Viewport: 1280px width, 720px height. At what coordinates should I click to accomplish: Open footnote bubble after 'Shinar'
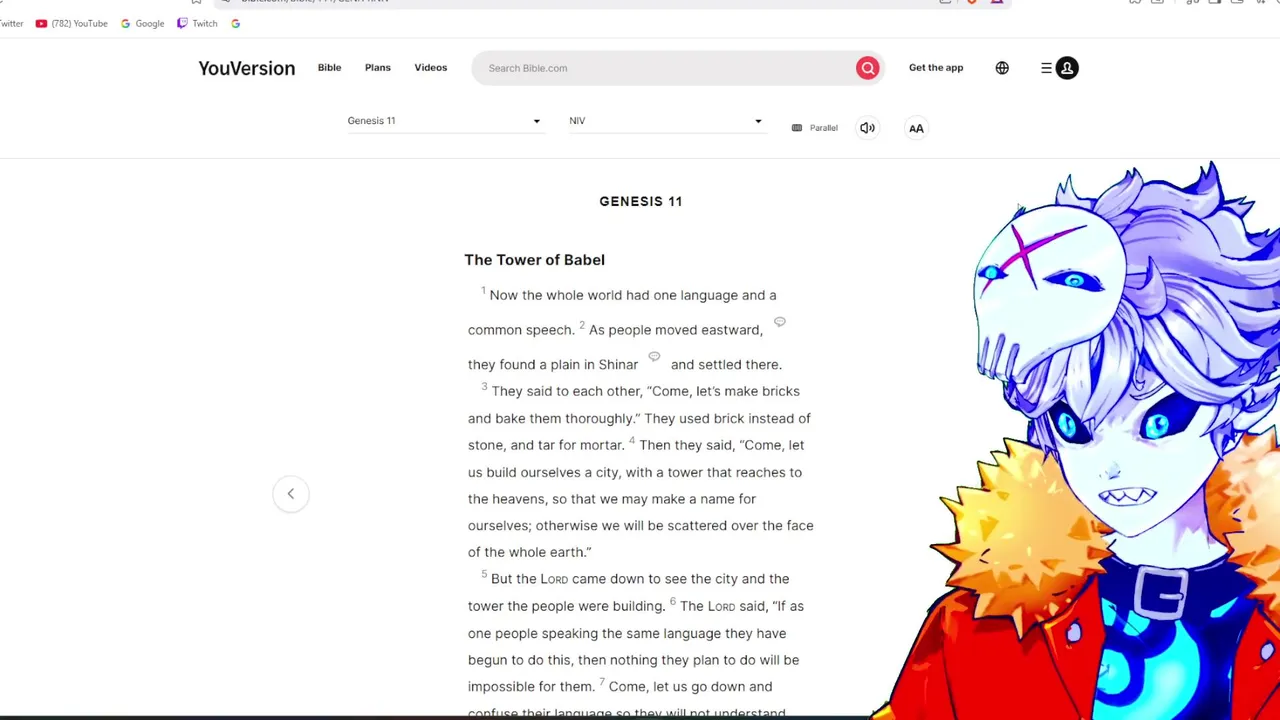coord(654,356)
